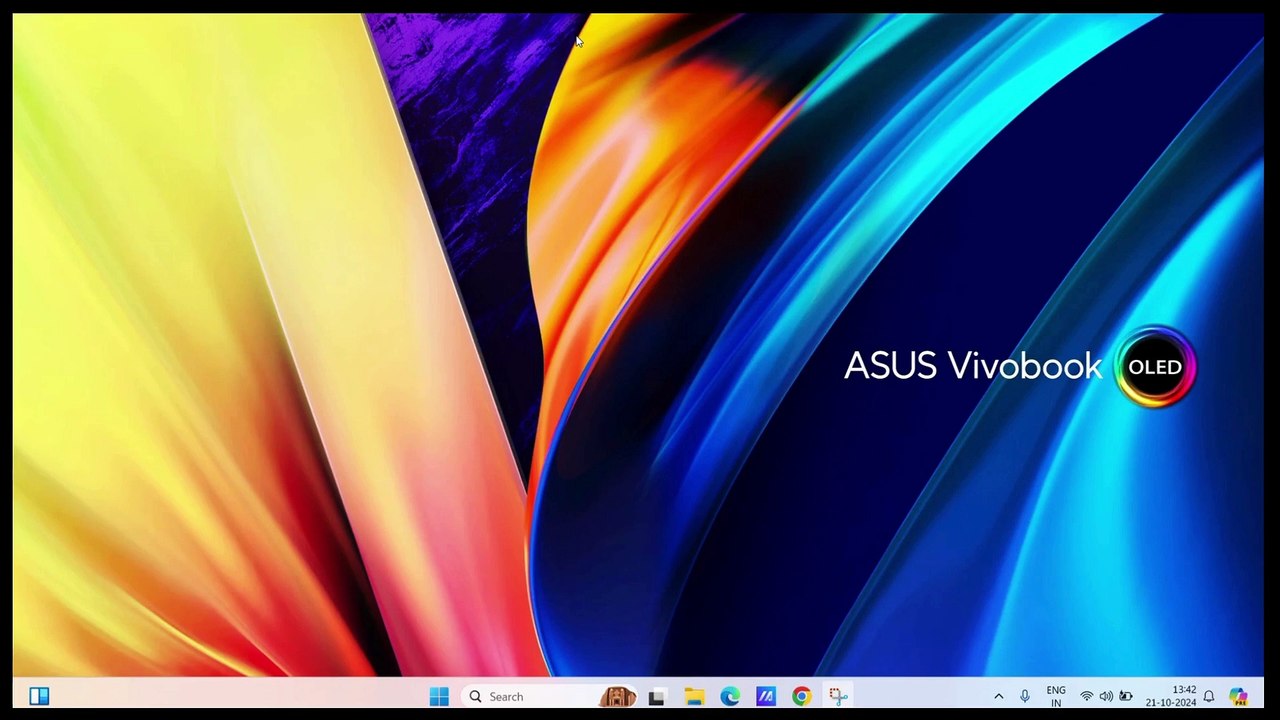Open the Wi-Fi network flyout

tap(1087, 697)
